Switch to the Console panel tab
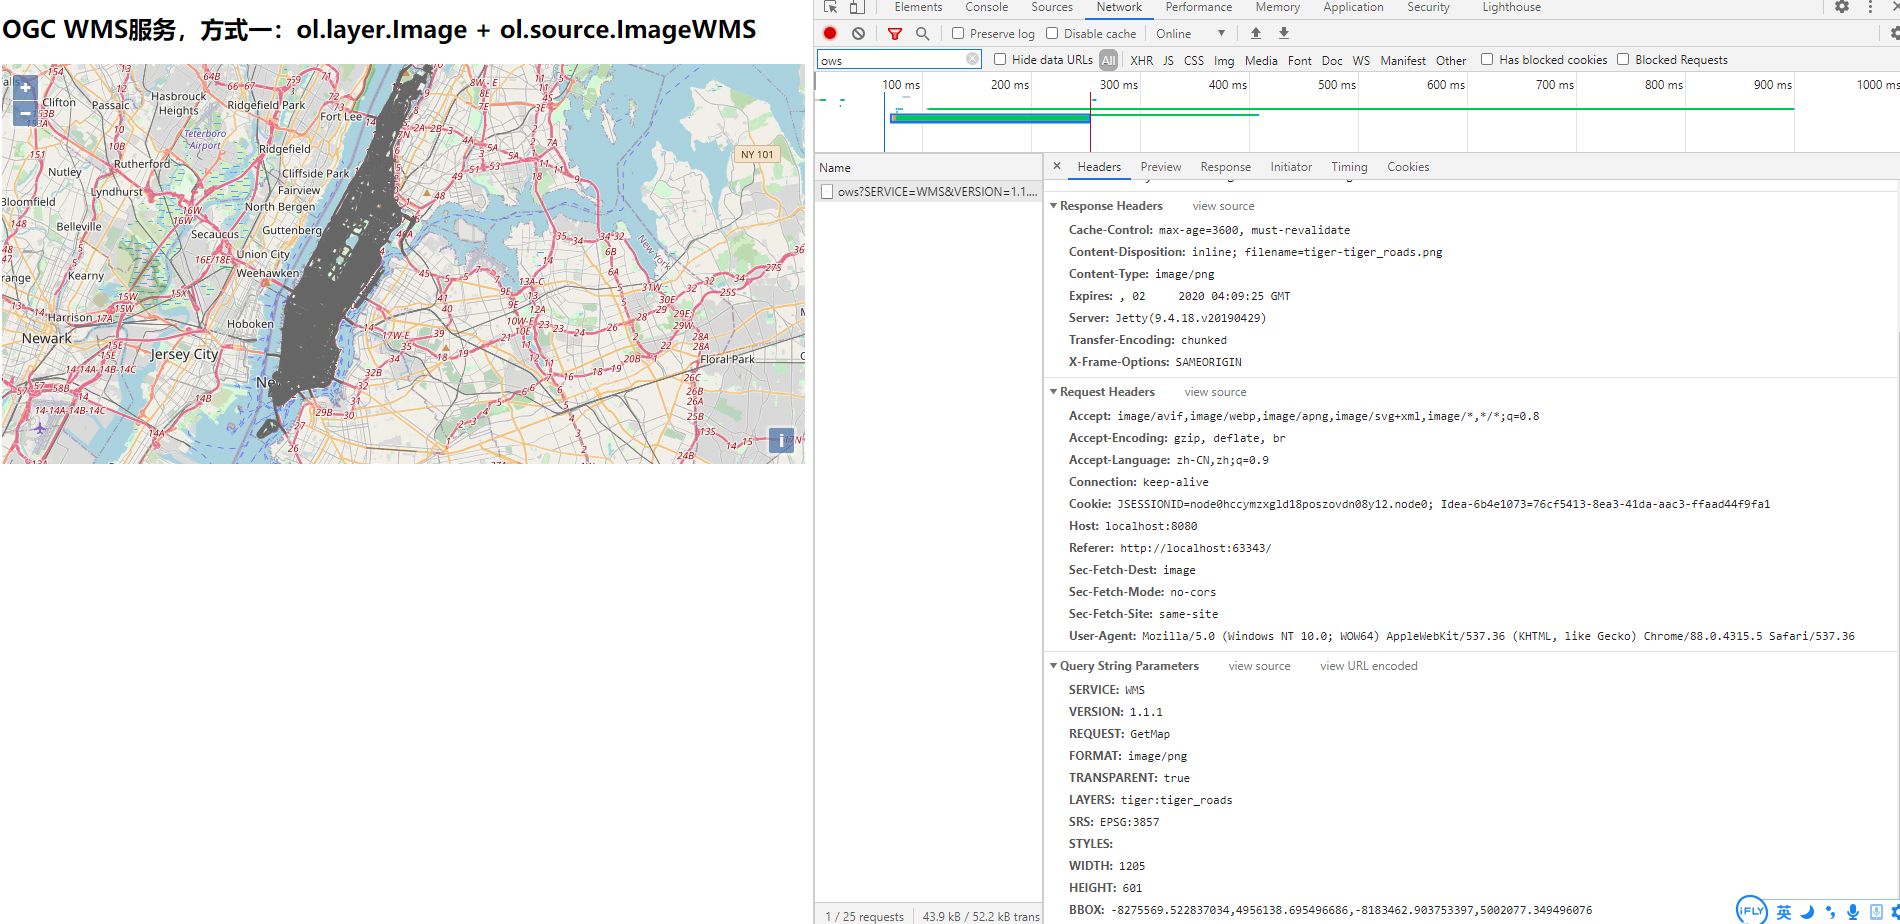Image resolution: width=1900 pixels, height=924 pixels. pyautogui.click(x=986, y=7)
